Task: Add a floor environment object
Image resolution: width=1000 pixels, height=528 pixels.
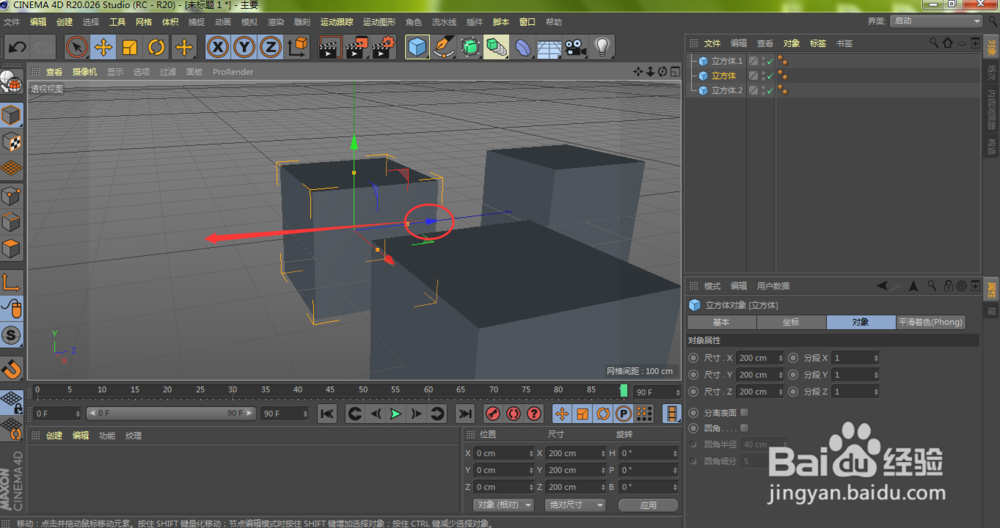Action: [x=549, y=47]
